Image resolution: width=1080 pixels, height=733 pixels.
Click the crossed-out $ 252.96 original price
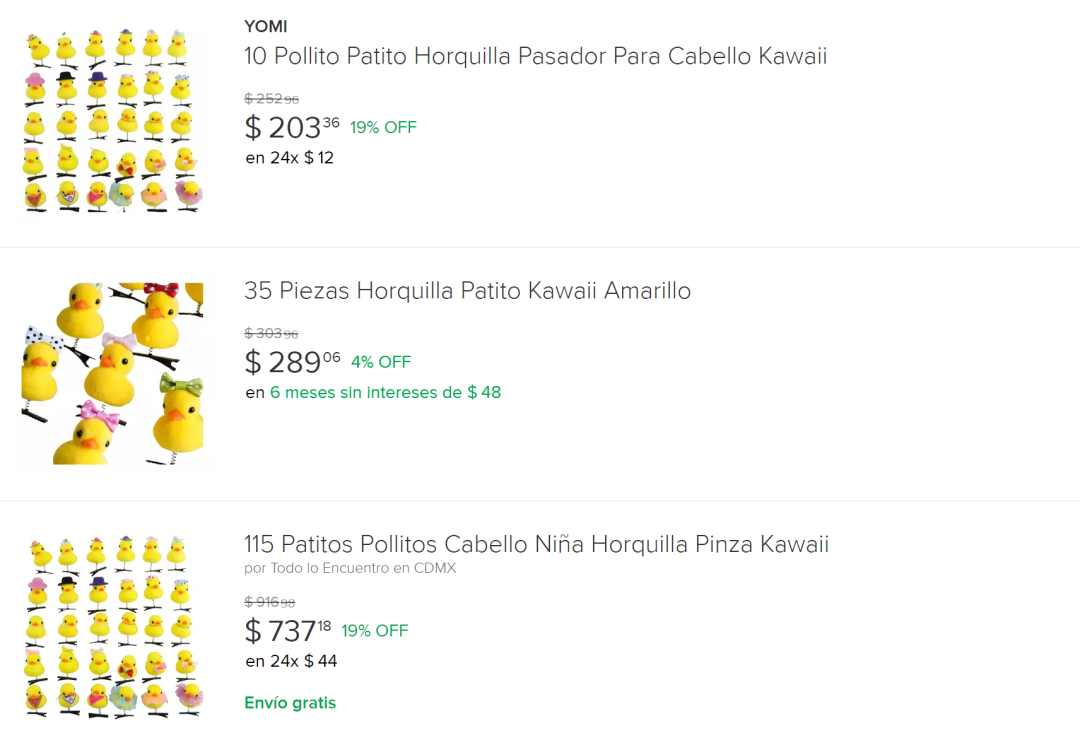(271, 99)
